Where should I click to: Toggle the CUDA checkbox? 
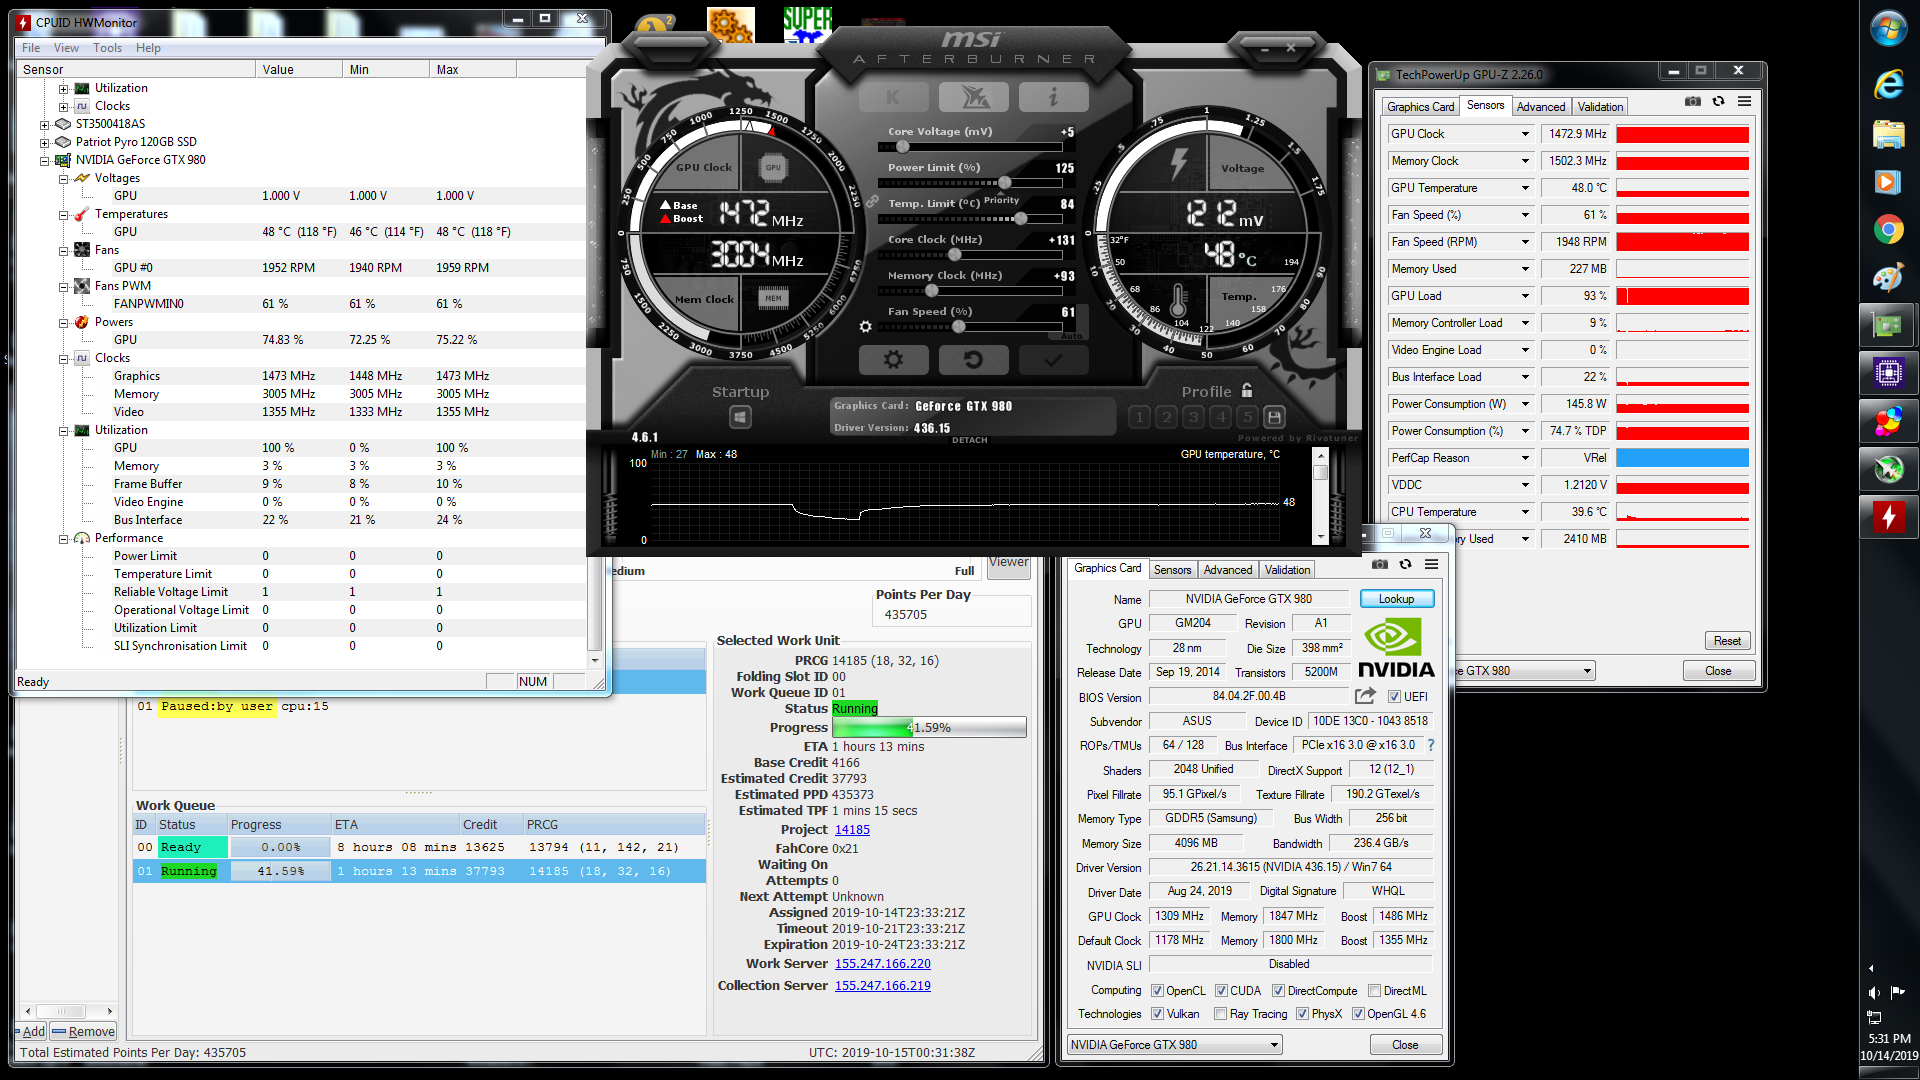1221,991
